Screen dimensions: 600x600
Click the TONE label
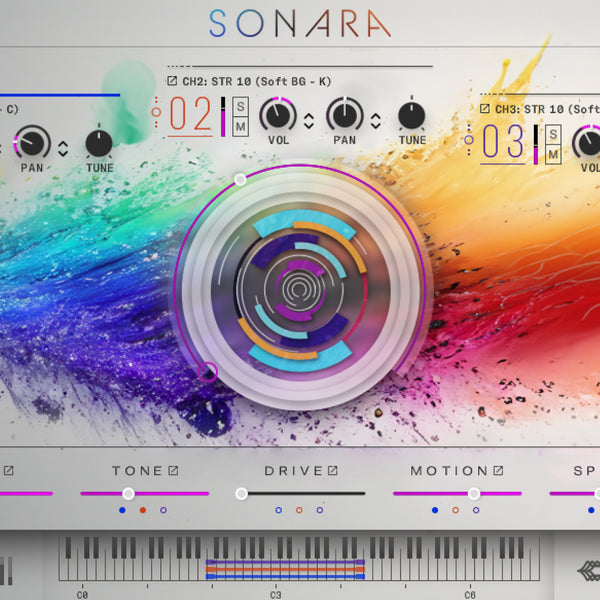(137, 471)
